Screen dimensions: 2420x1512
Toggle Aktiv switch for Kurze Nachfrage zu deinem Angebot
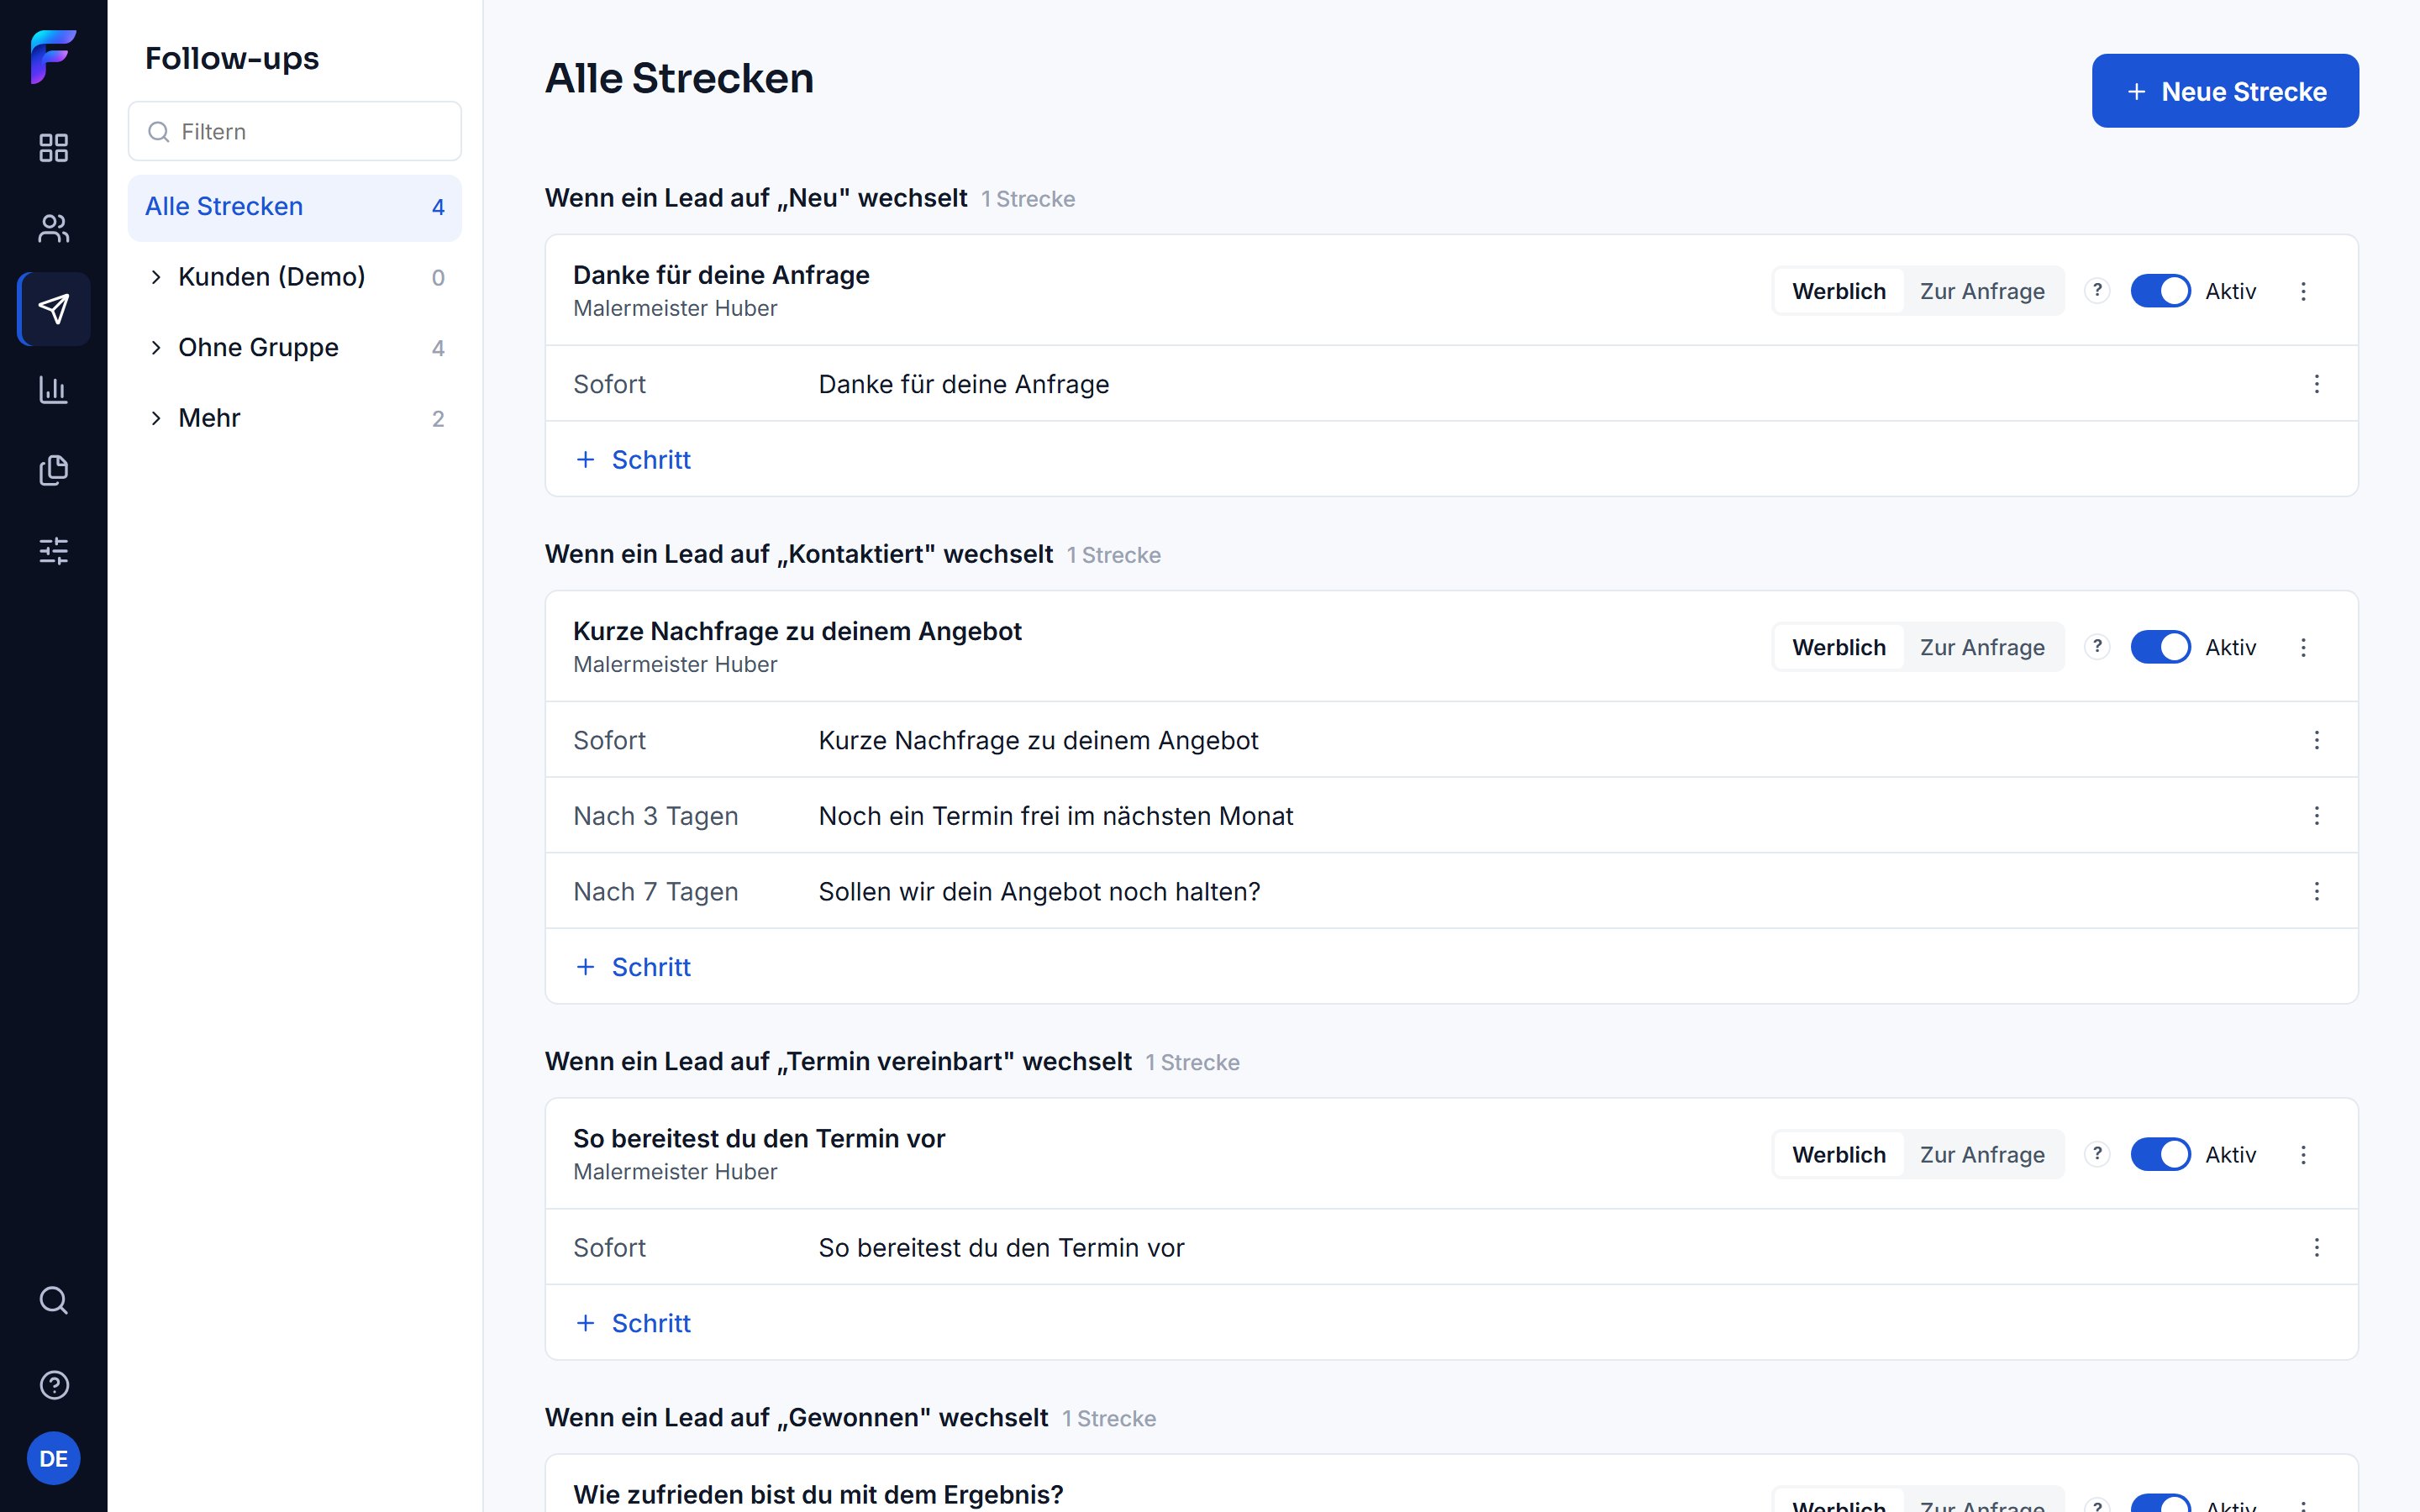click(2160, 647)
